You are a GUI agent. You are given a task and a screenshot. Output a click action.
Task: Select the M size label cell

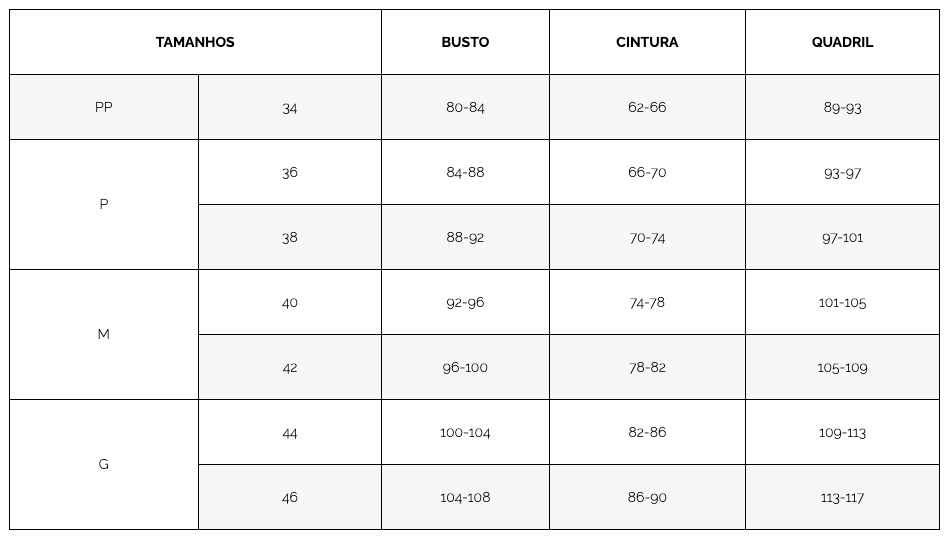104,334
